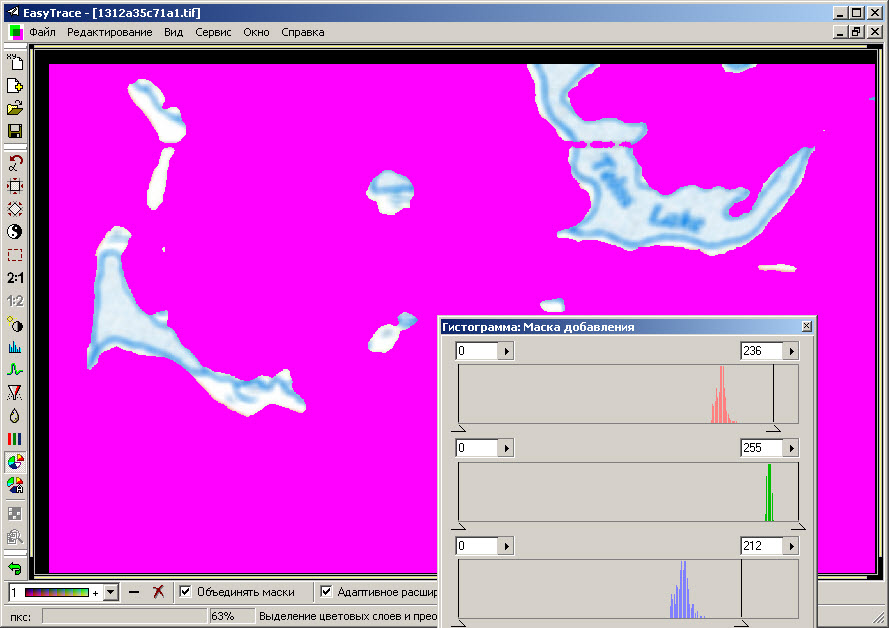Open the Сервис menu
Viewport: 889px width, 628px height.
213,32
